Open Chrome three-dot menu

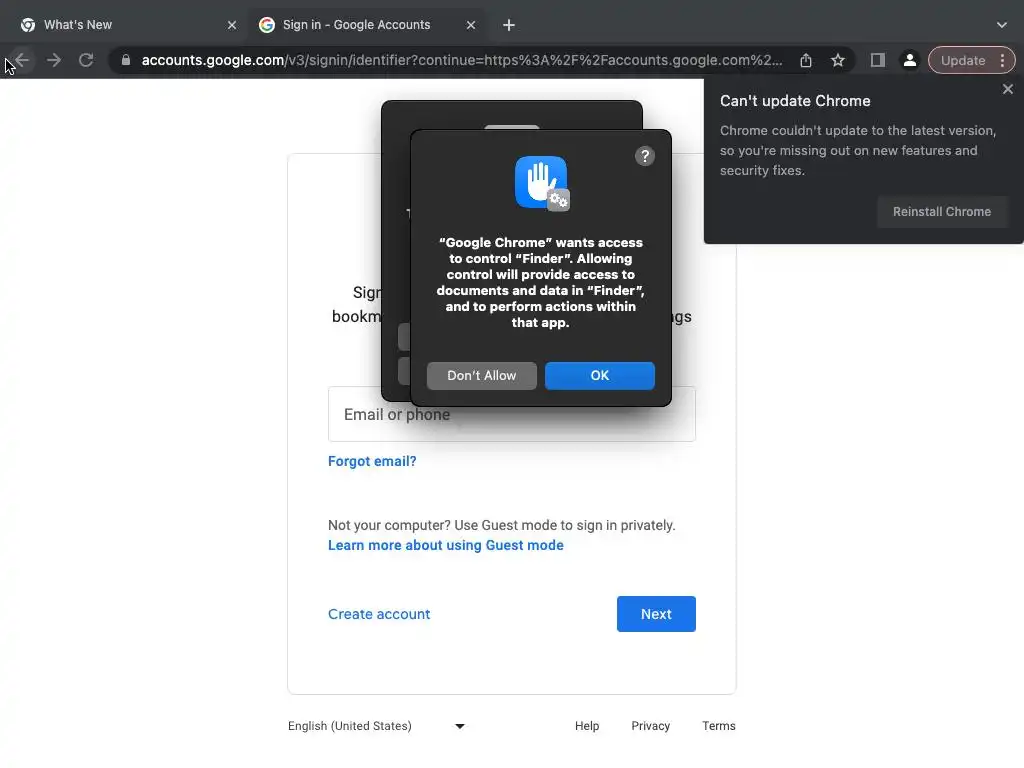[x=1002, y=61]
